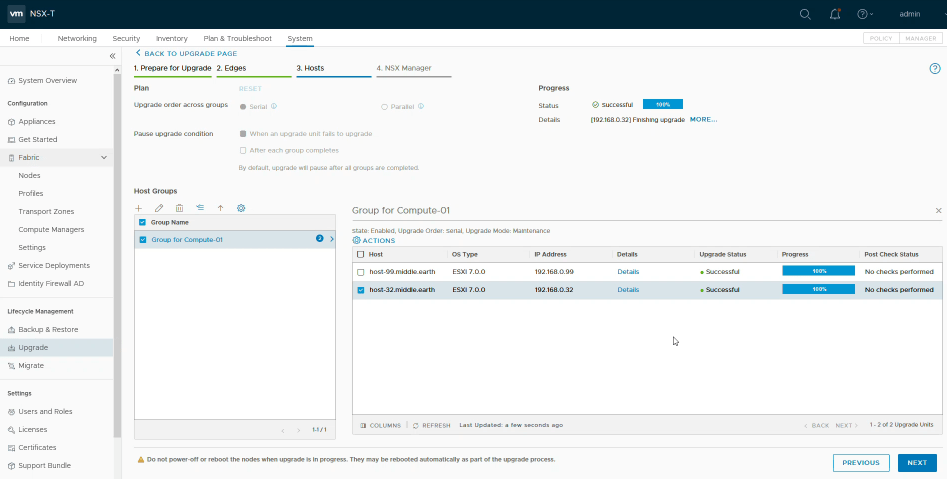The image size is (947, 479).
Task: Click the NEXT button
Action: tap(917, 463)
